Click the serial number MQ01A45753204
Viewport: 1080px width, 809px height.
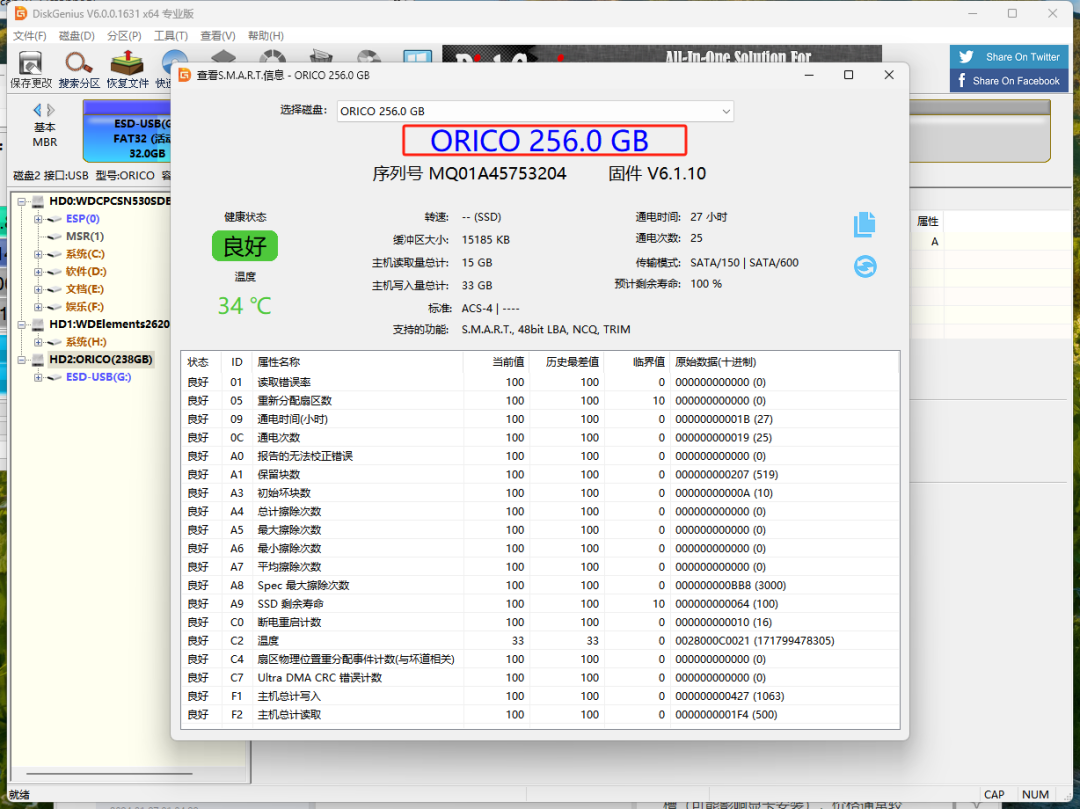click(497, 174)
